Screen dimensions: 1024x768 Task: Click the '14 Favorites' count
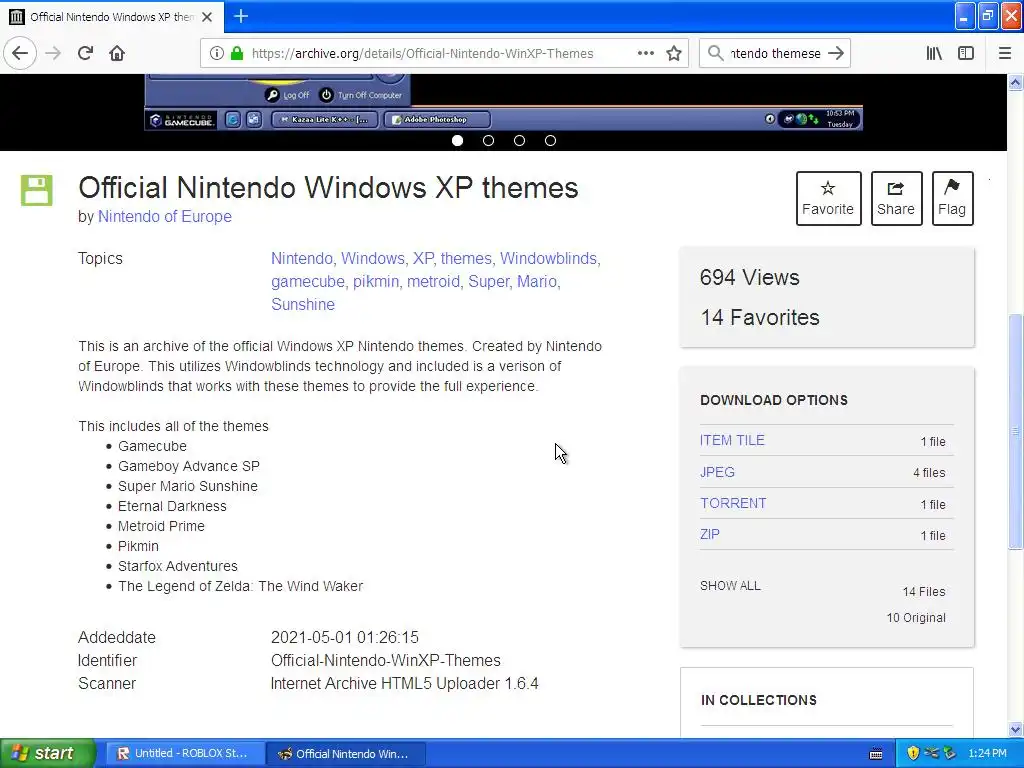pos(760,317)
